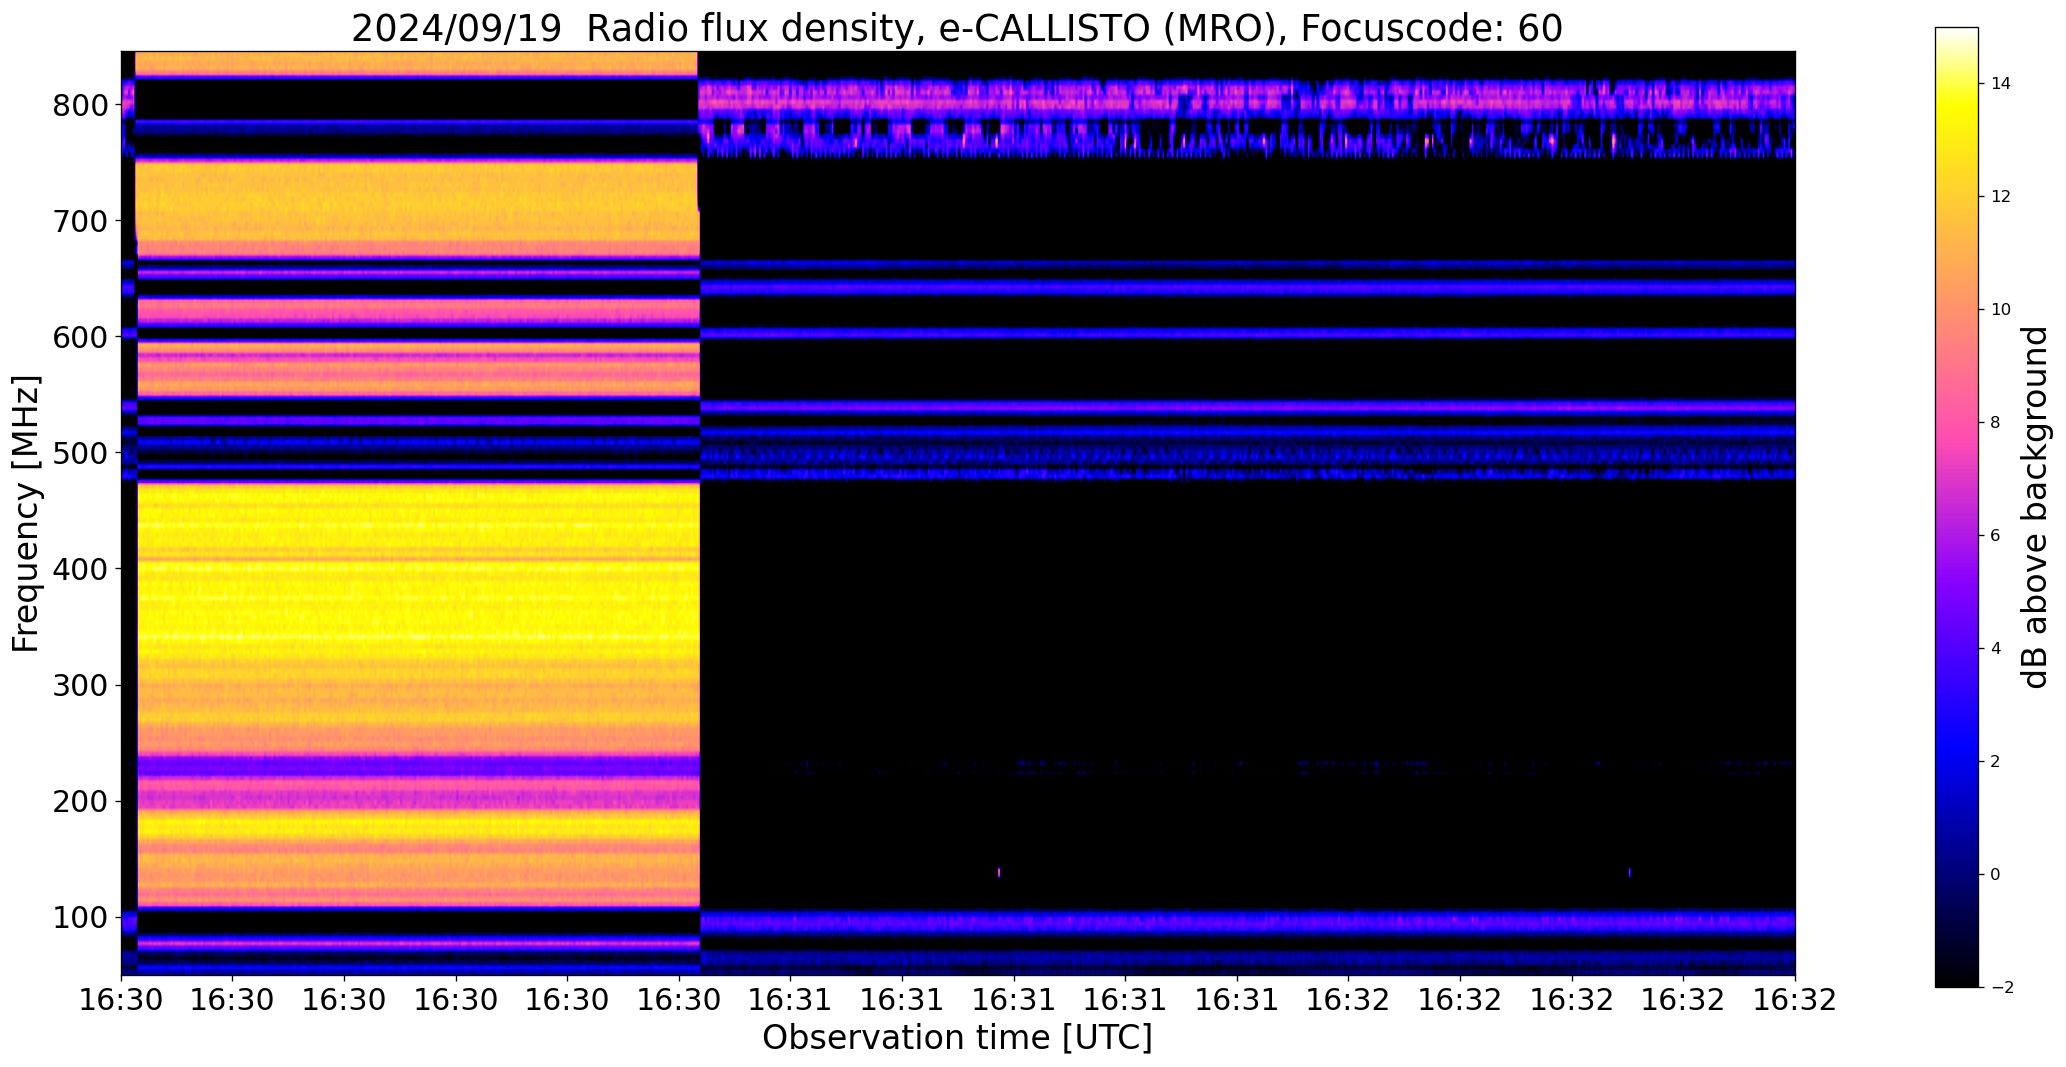Click the 'dB above background' colorbar label
Image resolution: width=2066 pixels, height=1067 pixels.
tap(2036, 507)
